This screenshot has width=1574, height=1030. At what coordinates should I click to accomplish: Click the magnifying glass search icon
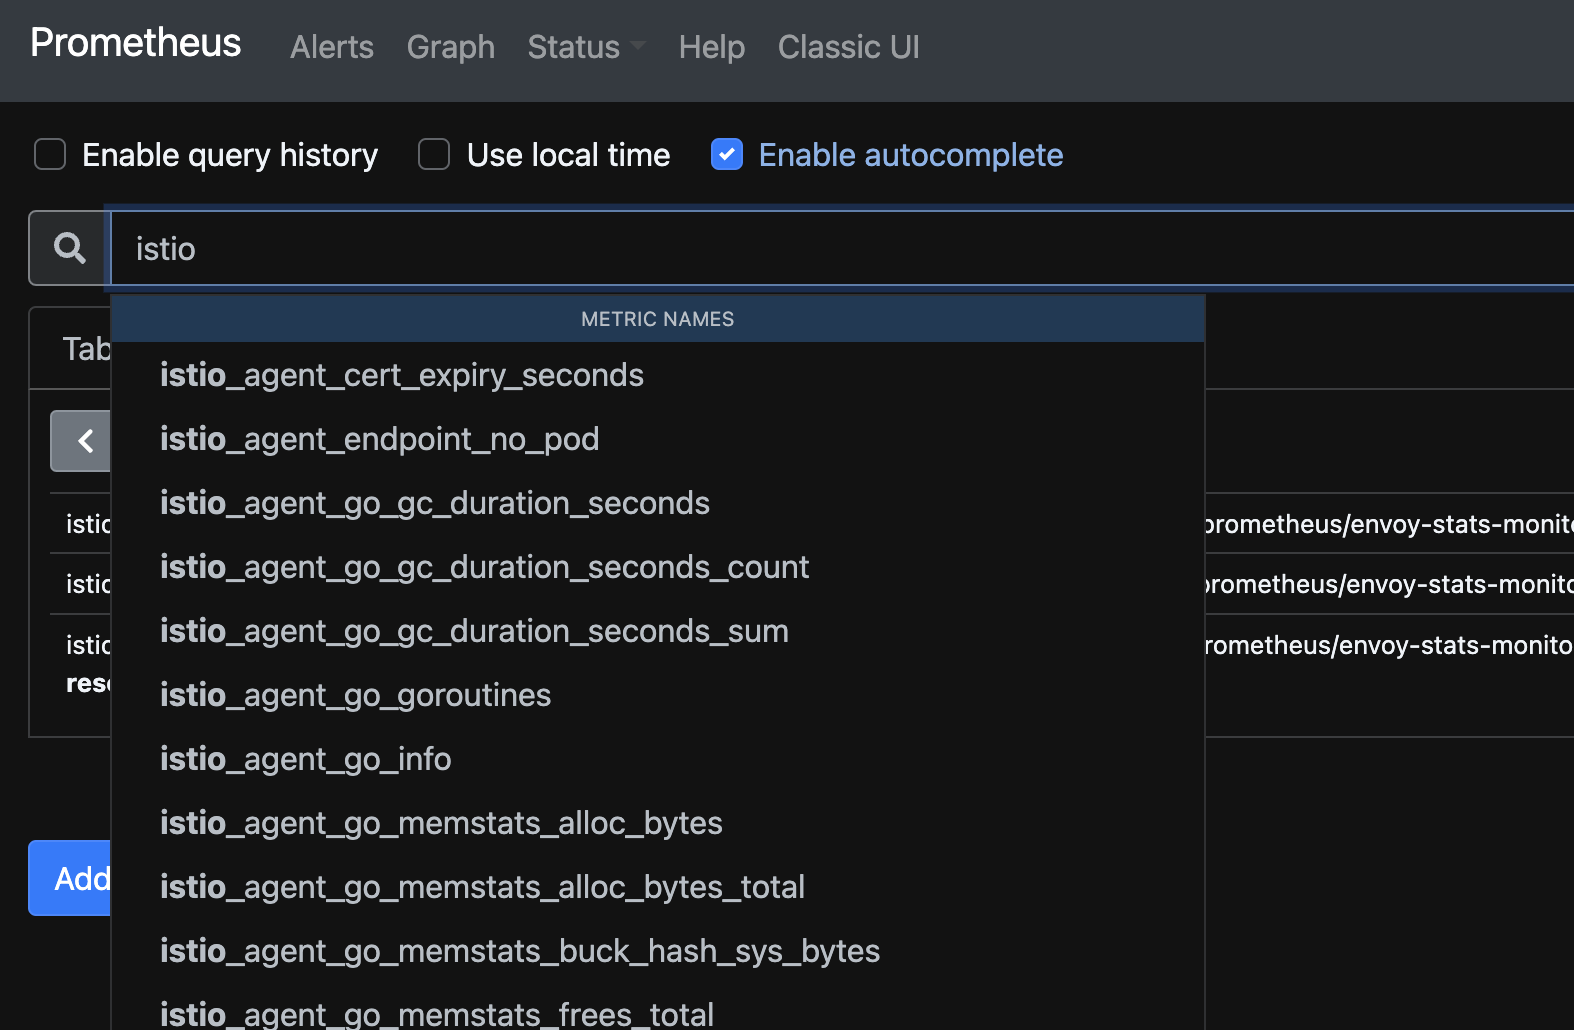(x=69, y=248)
